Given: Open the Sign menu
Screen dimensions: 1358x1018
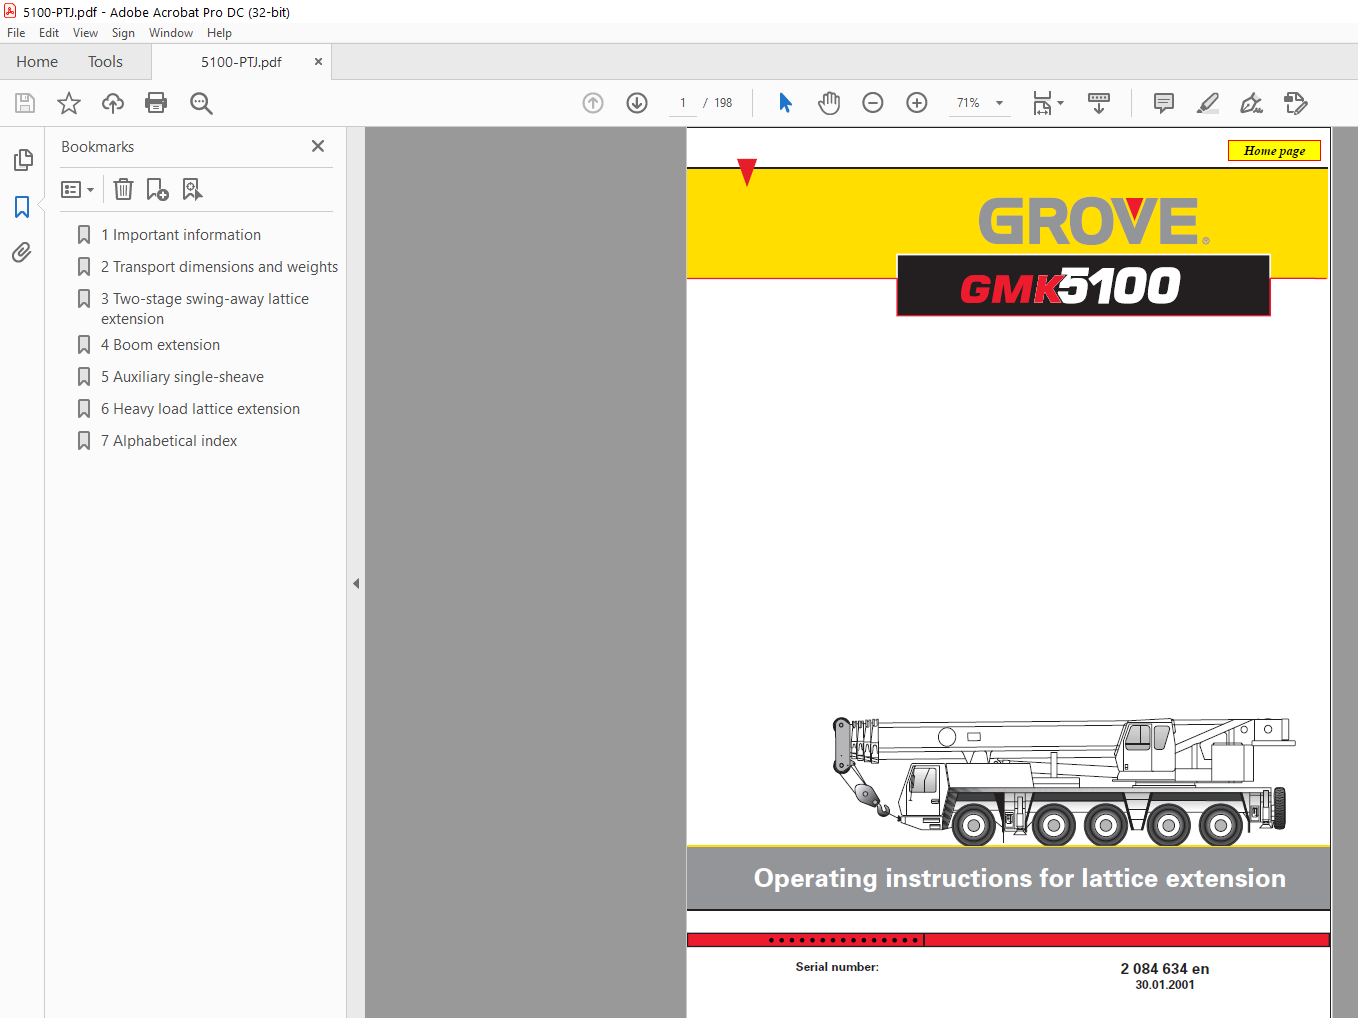Looking at the screenshot, I should (123, 33).
